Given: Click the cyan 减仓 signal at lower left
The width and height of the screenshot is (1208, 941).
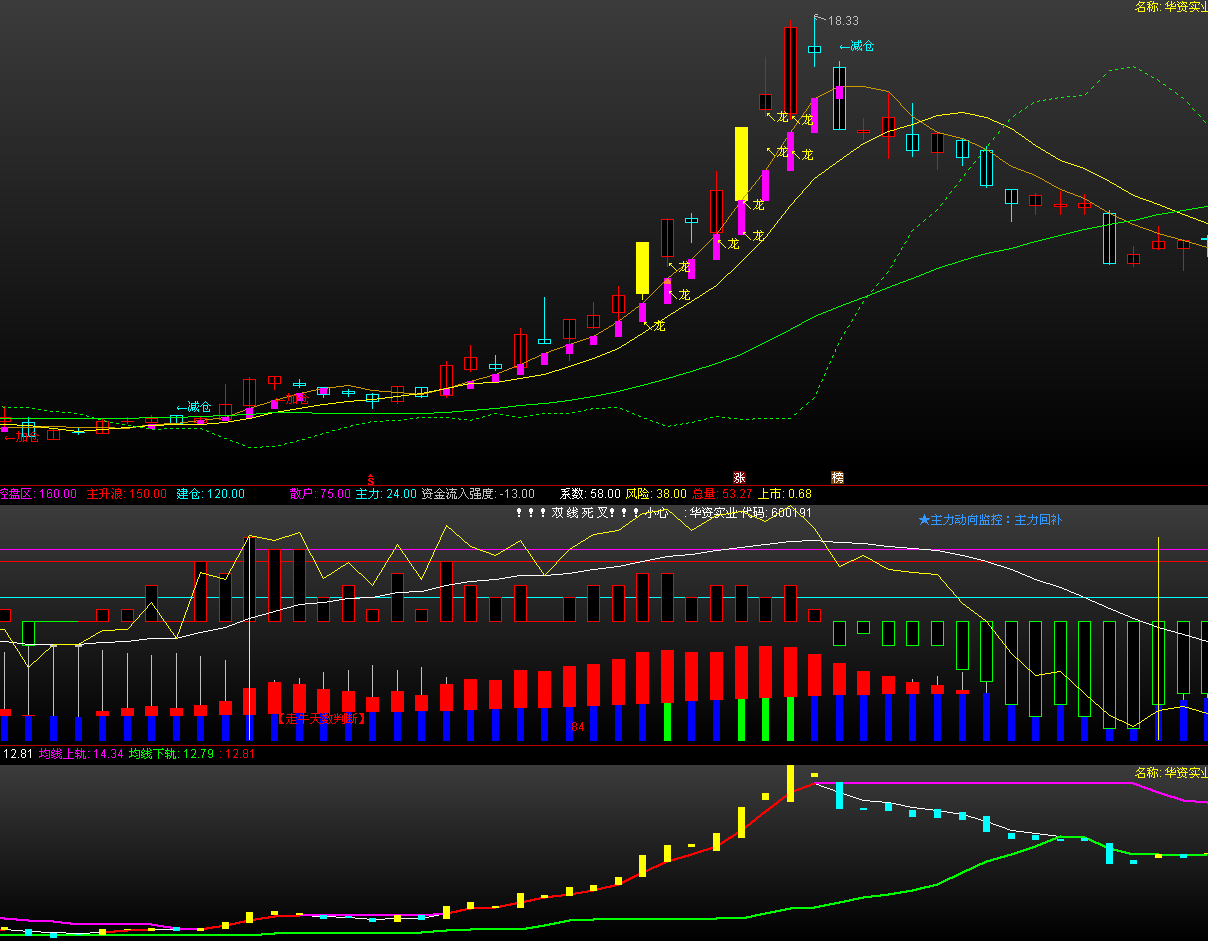Looking at the screenshot, I should 194,407.
